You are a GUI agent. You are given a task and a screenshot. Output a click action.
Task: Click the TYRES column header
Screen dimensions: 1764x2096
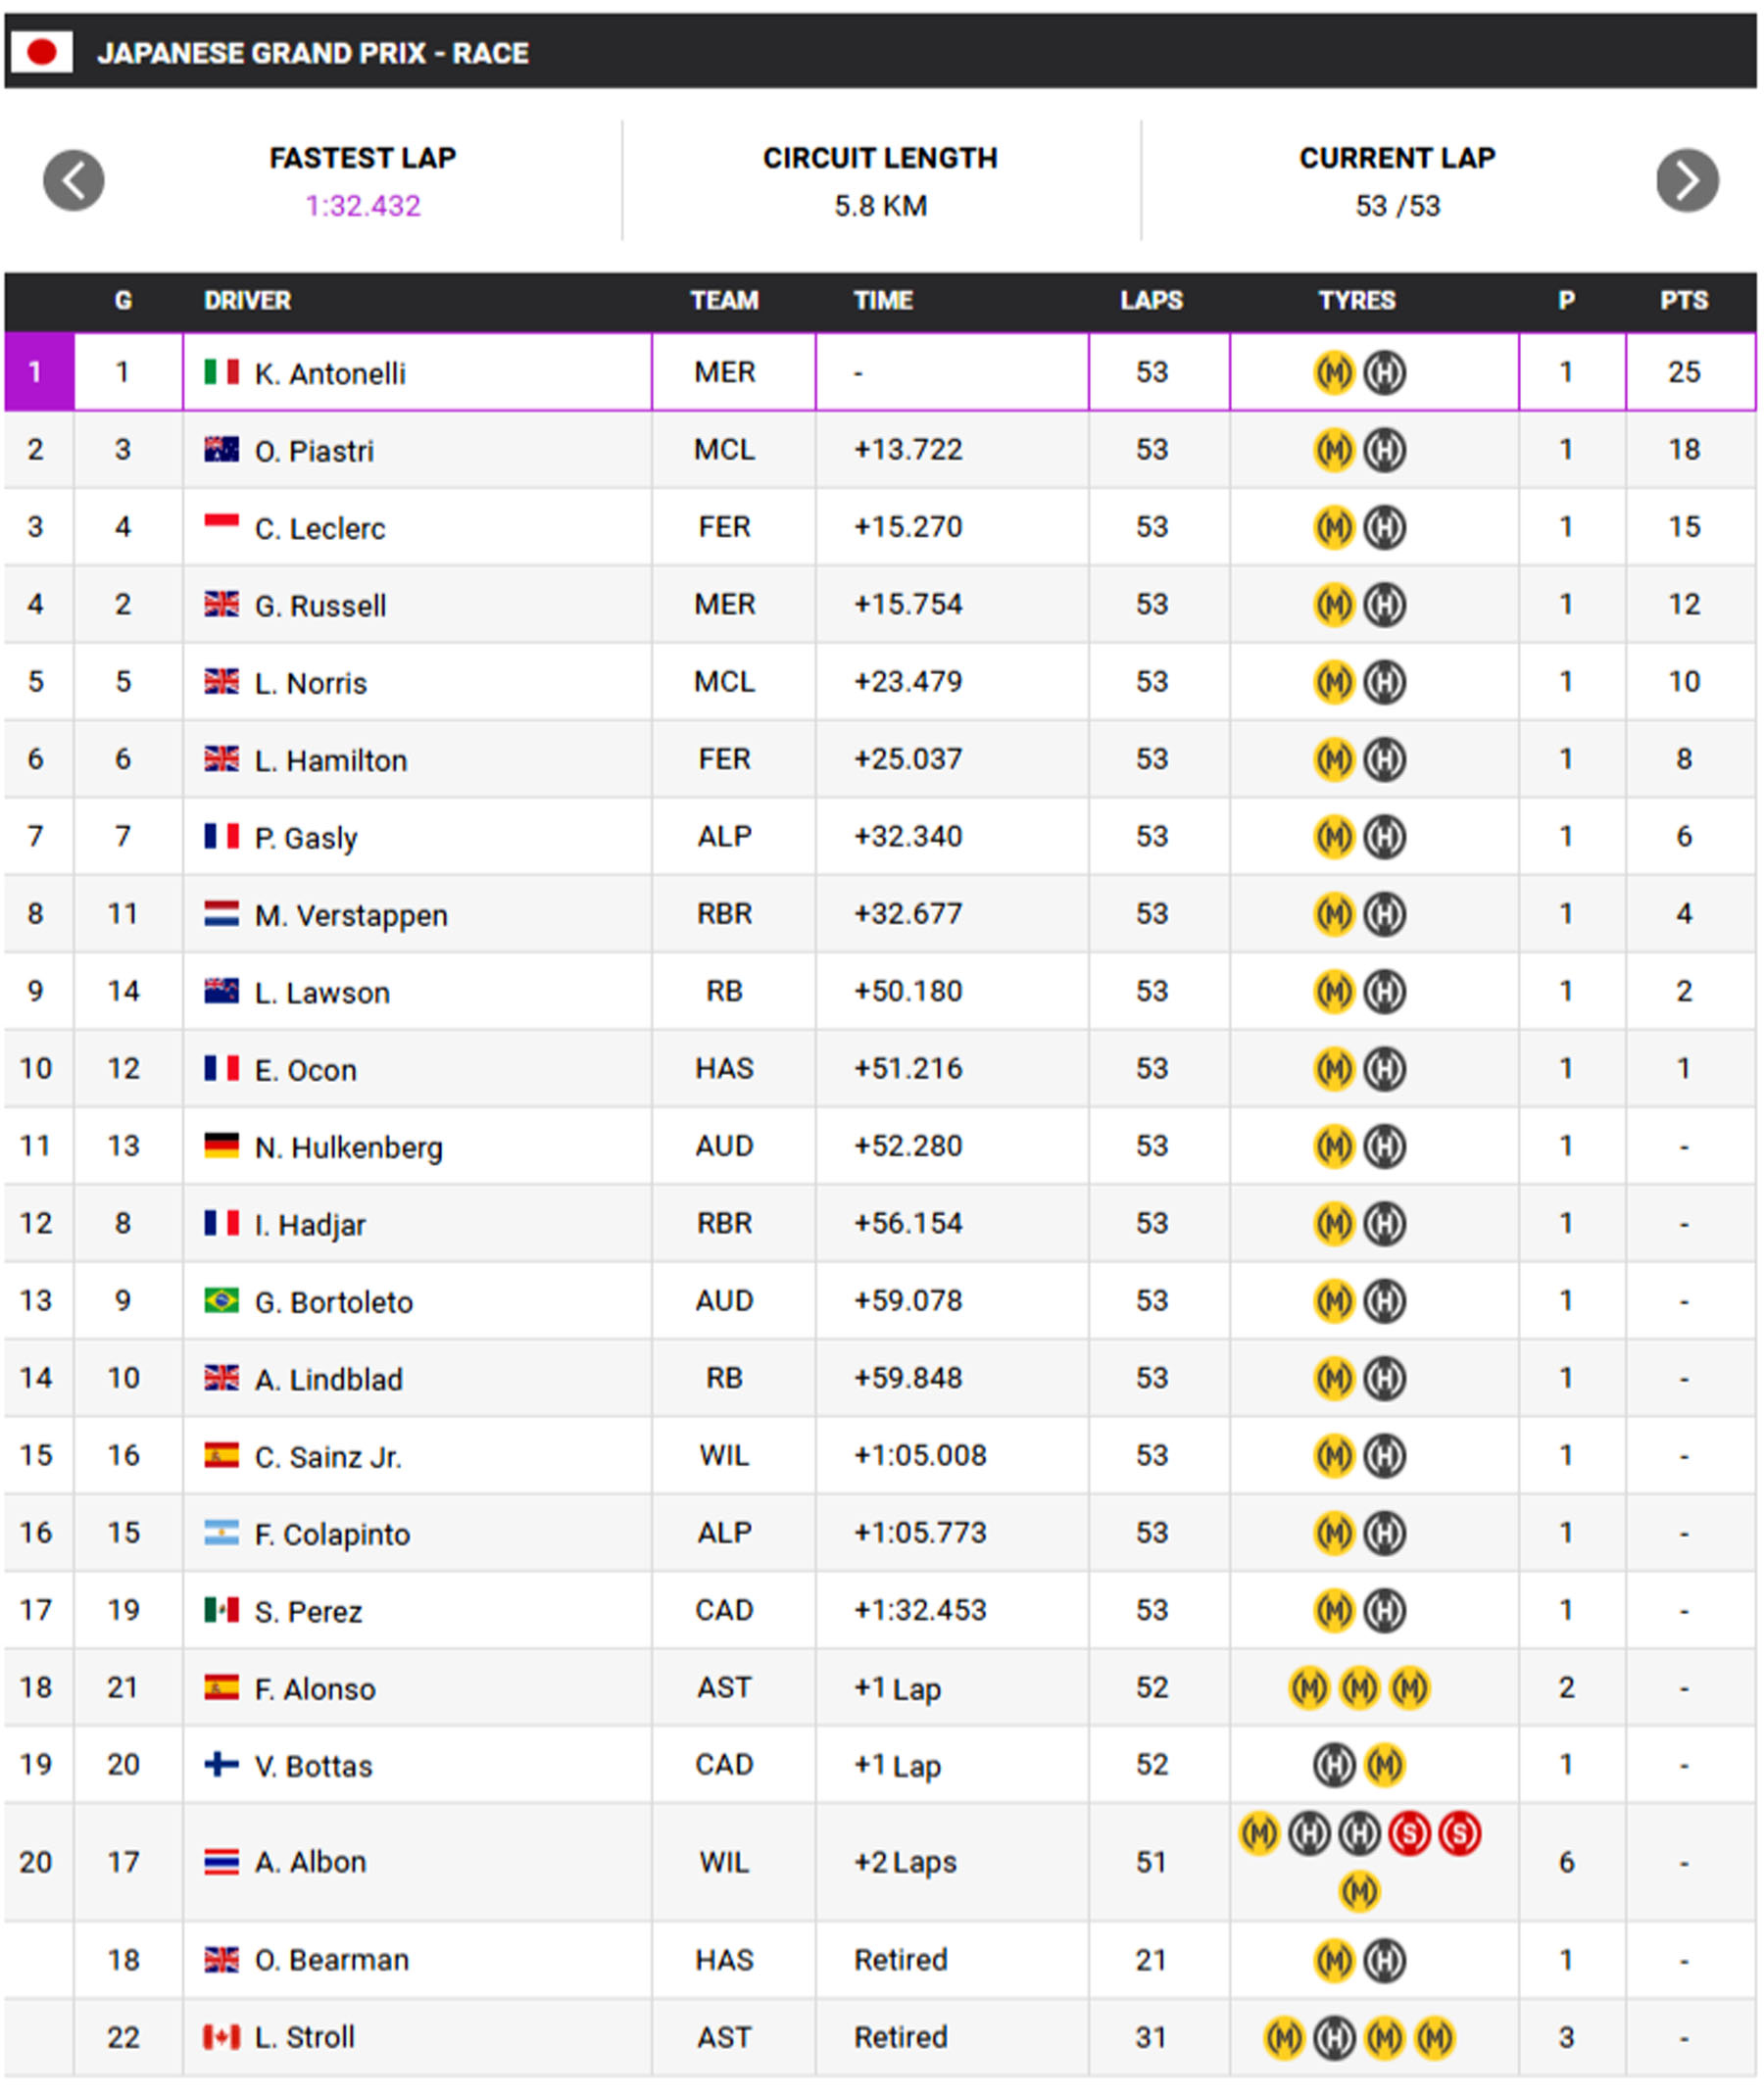tap(1356, 301)
